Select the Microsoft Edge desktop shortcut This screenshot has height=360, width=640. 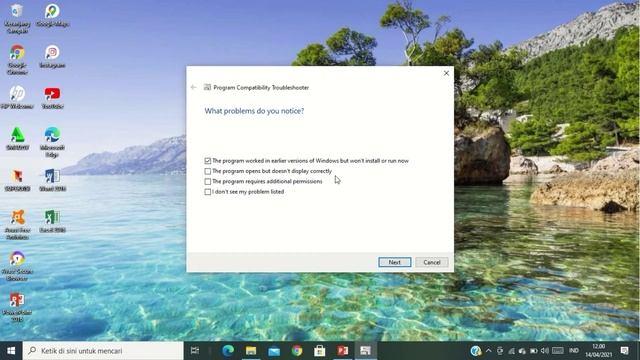click(x=52, y=142)
